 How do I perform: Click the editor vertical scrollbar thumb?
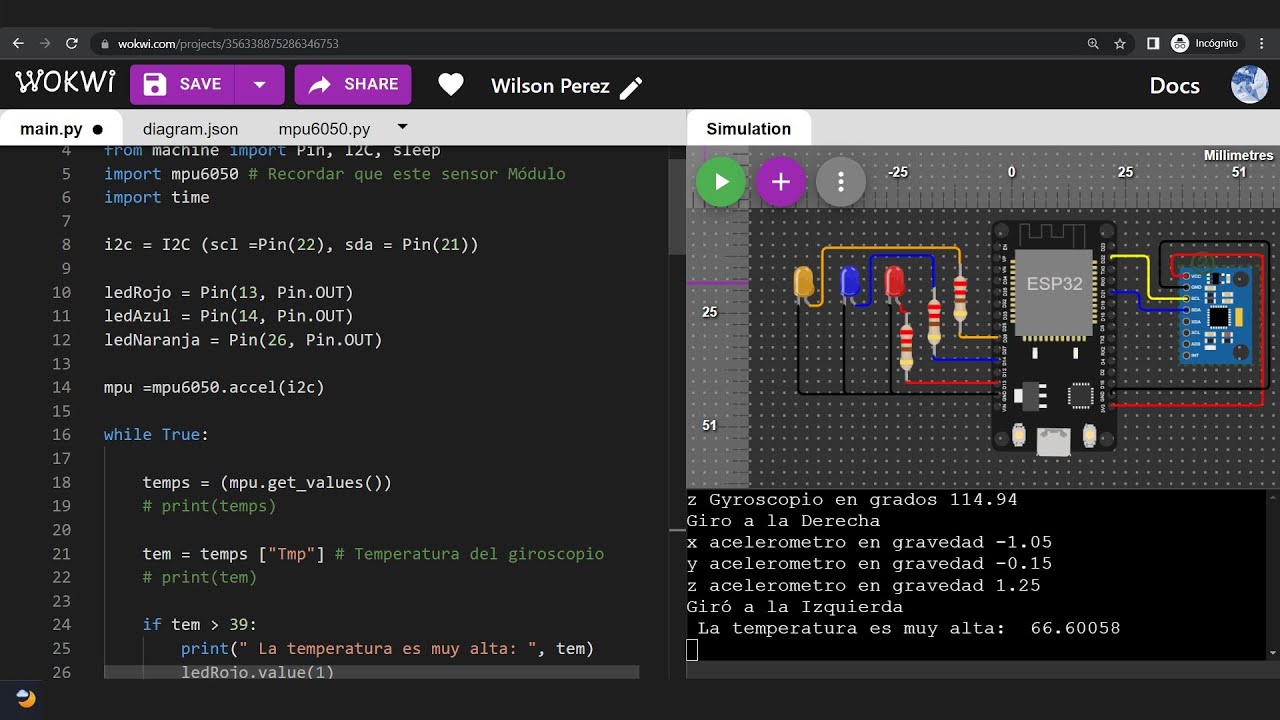[677, 208]
